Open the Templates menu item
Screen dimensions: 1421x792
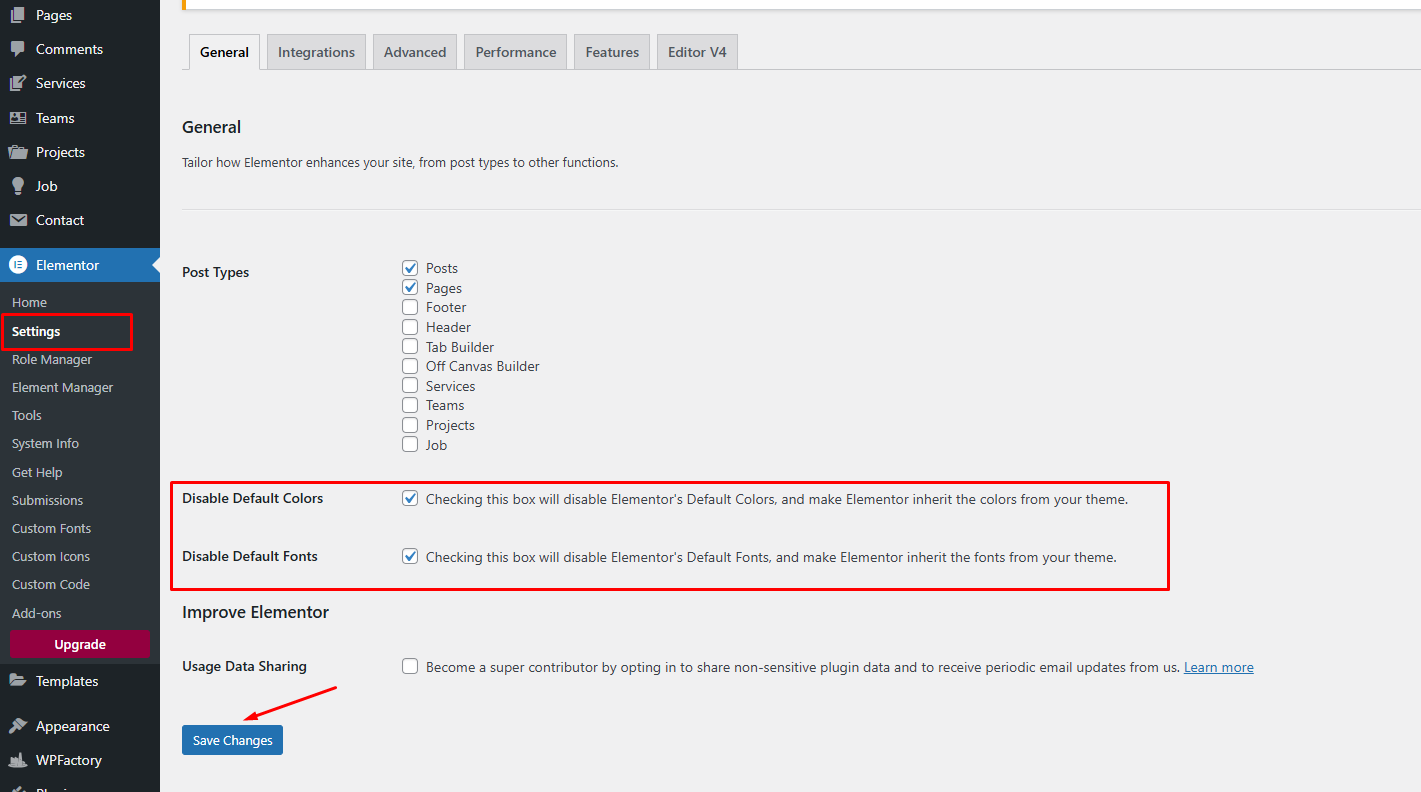[x=80, y=681]
